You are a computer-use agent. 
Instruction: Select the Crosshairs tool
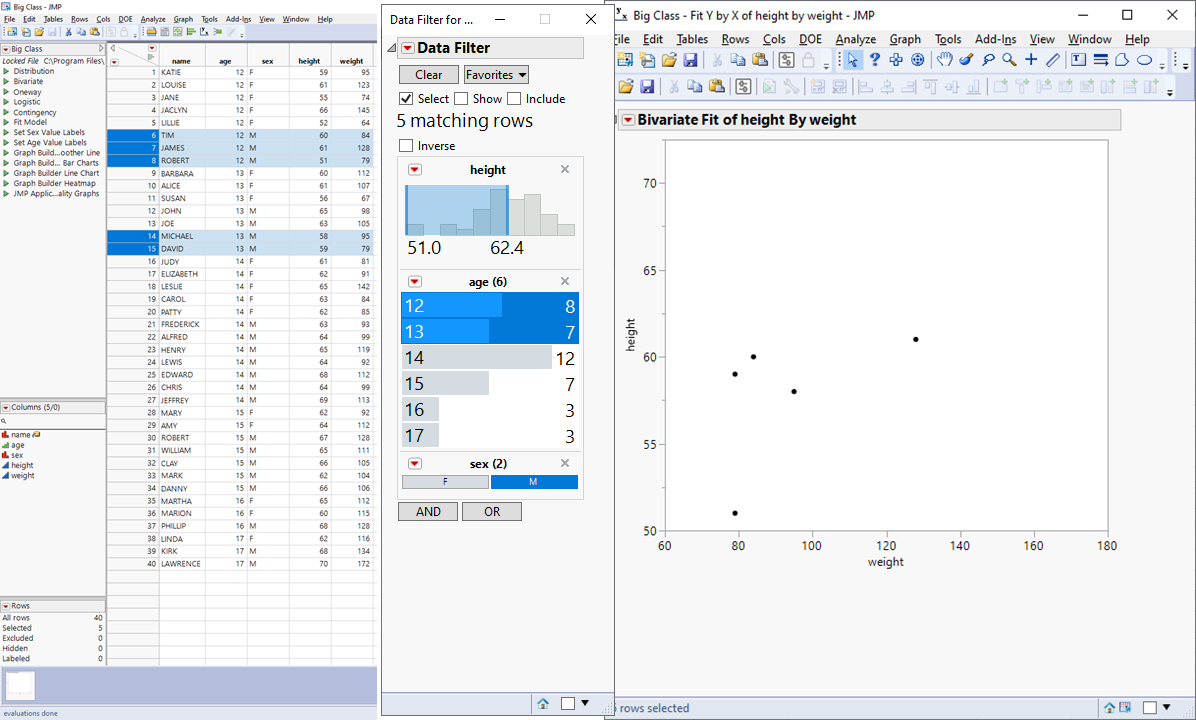click(x=1030, y=59)
